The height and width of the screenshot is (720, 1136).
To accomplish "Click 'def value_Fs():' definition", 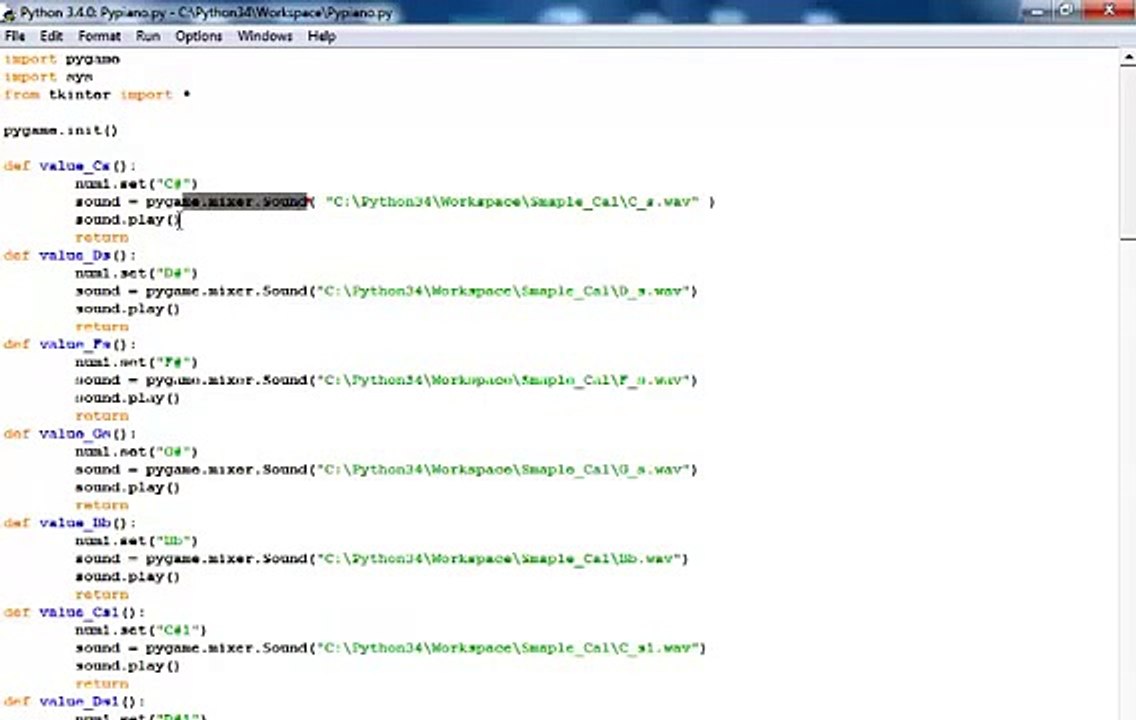I will [70, 344].
